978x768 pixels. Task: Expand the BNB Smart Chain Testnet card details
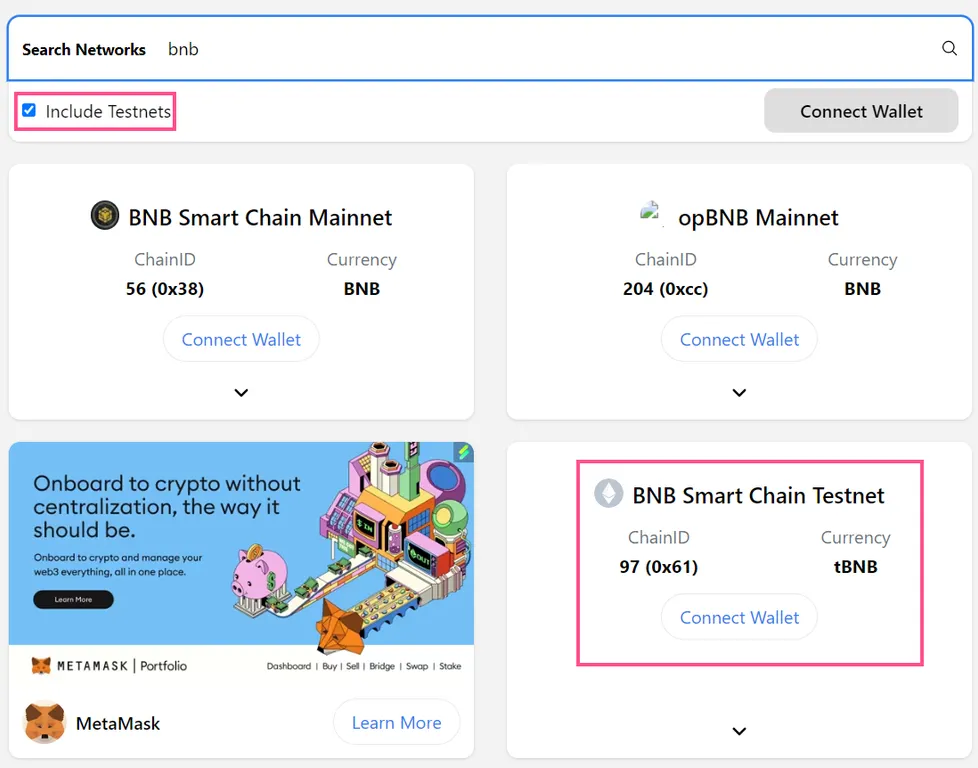[739, 731]
